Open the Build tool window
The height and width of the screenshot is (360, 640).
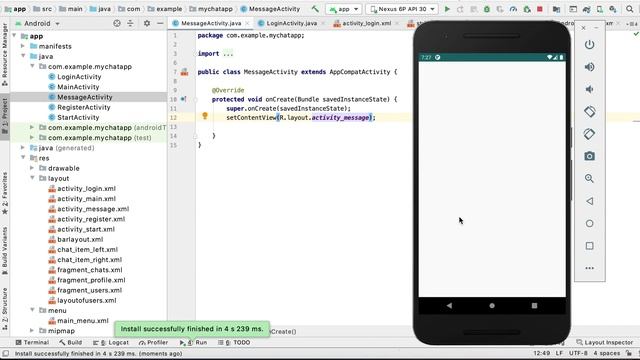click(x=70, y=342)
